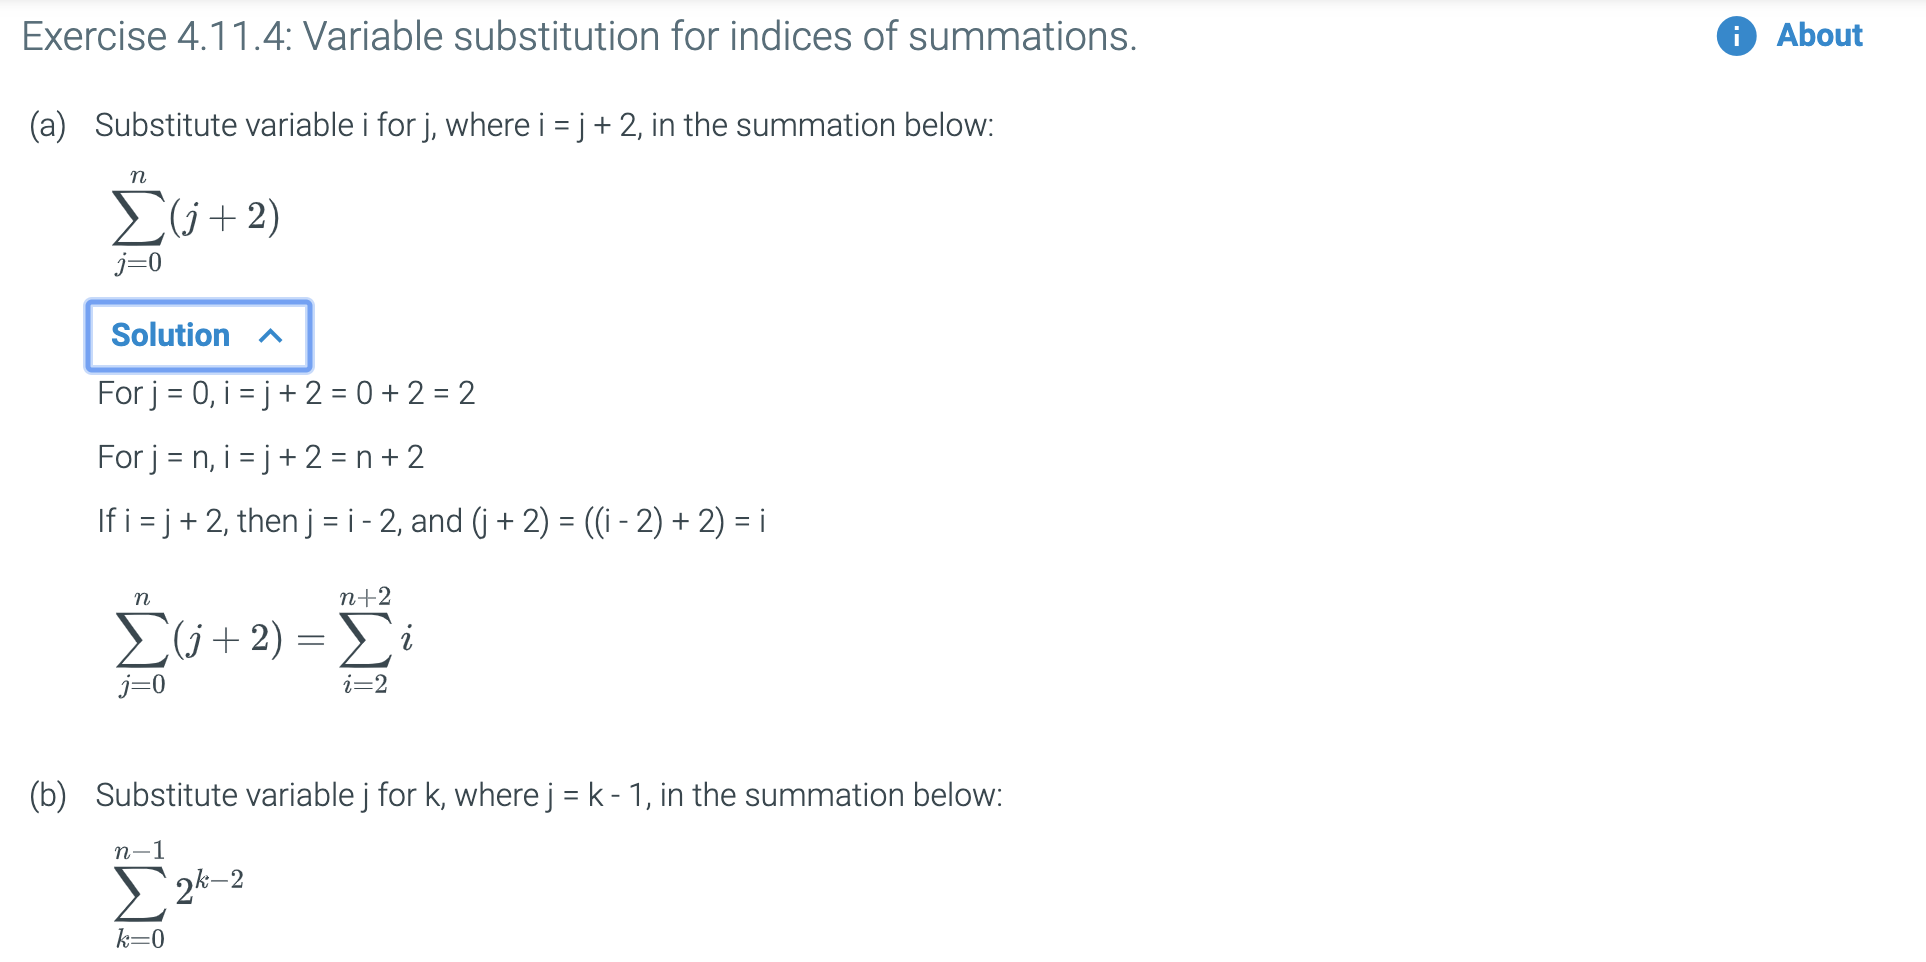The height and width of the screenshot is (962, 1926).
Task: Click the resulting equation below the solution steps
Action: coord(262,640)
